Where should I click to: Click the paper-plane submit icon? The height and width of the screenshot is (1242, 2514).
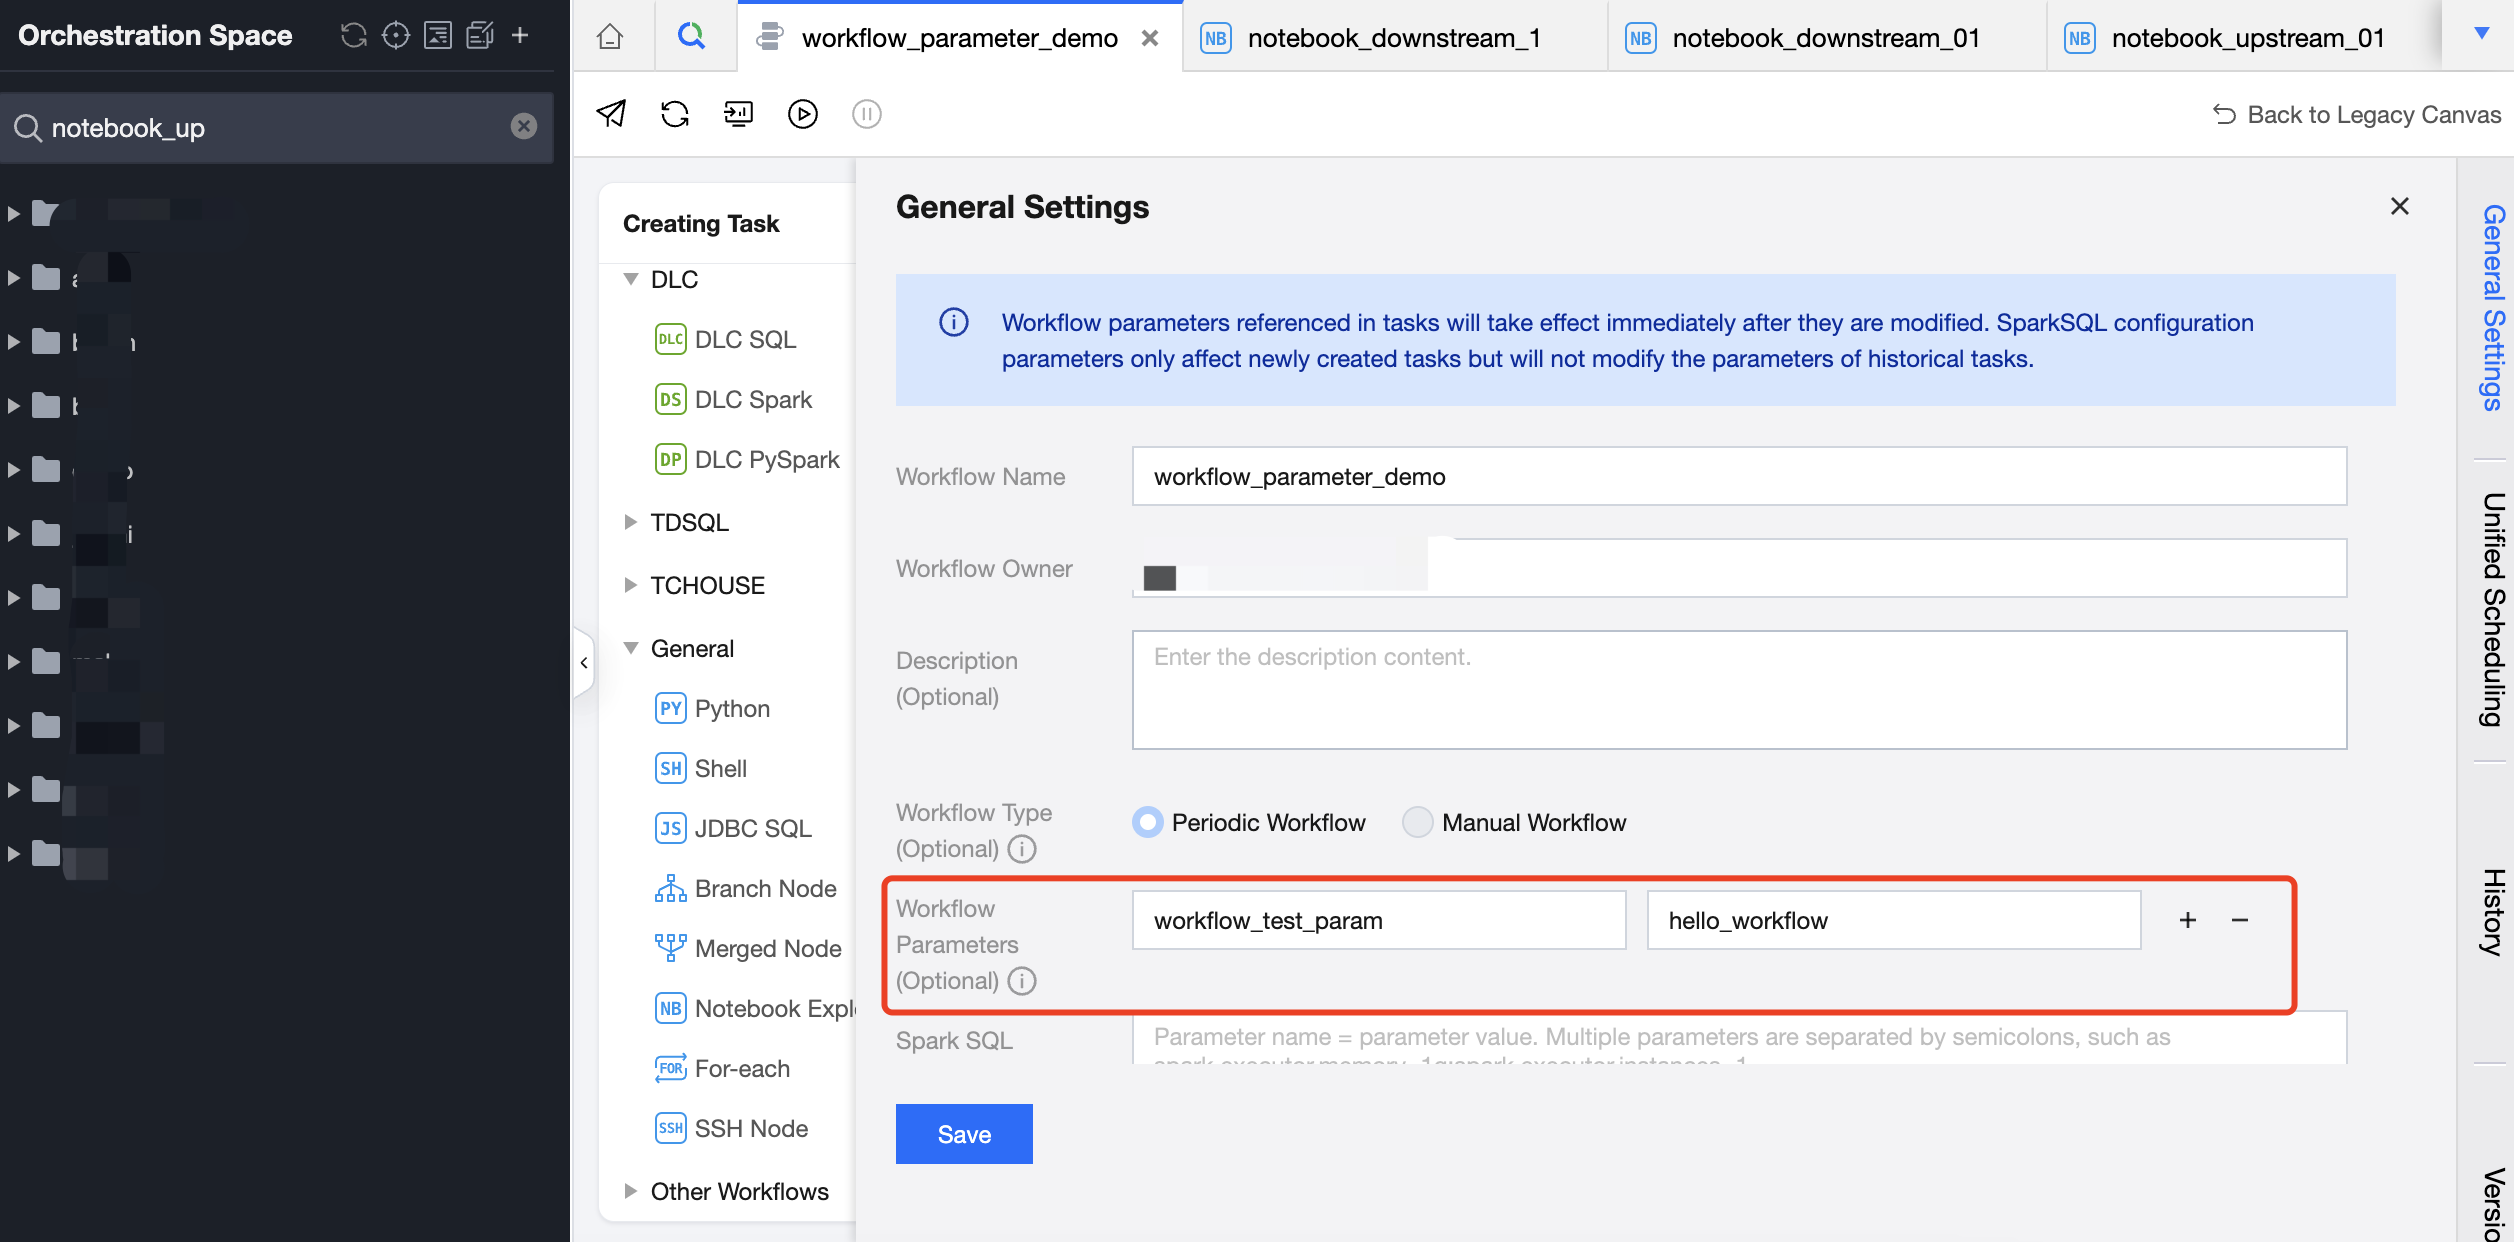611,114
